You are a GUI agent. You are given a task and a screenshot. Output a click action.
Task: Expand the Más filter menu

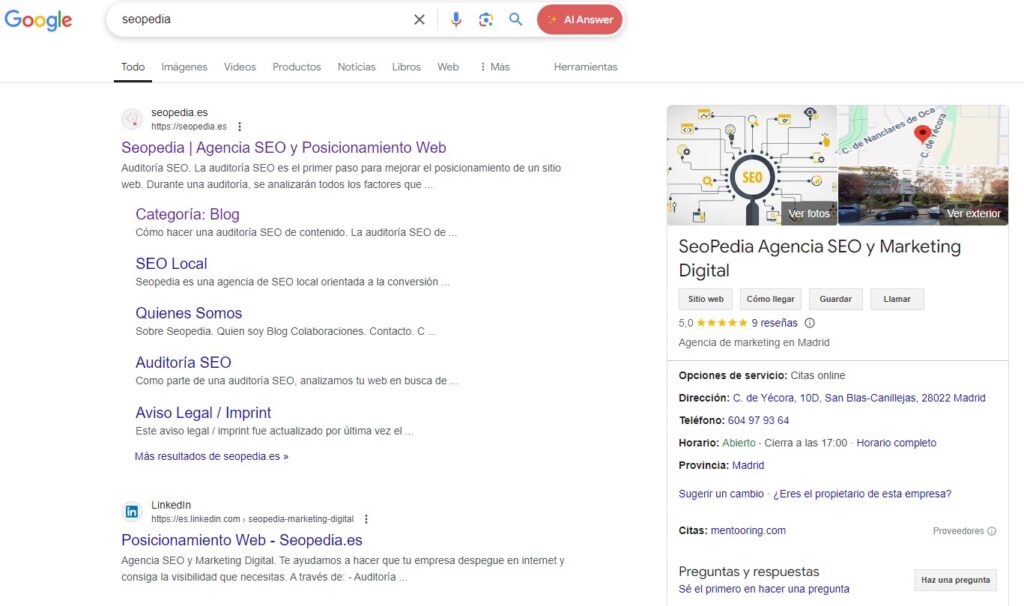coord(494,67)
